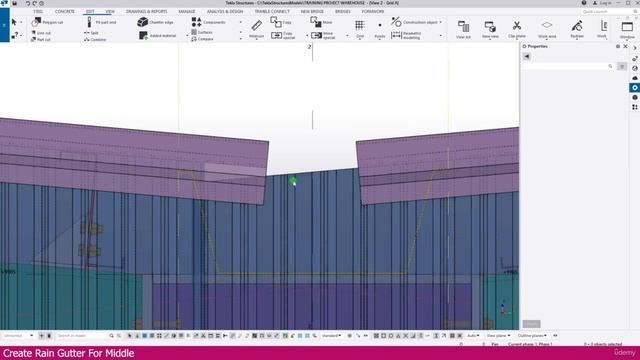Image resolution: width=640 pixels, height=360 pixels.
Task: Click the selection arrow tool
Action: point(14,22)
